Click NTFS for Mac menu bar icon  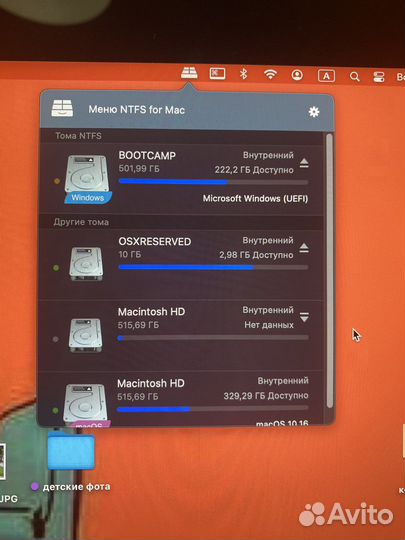click(189, 73)
